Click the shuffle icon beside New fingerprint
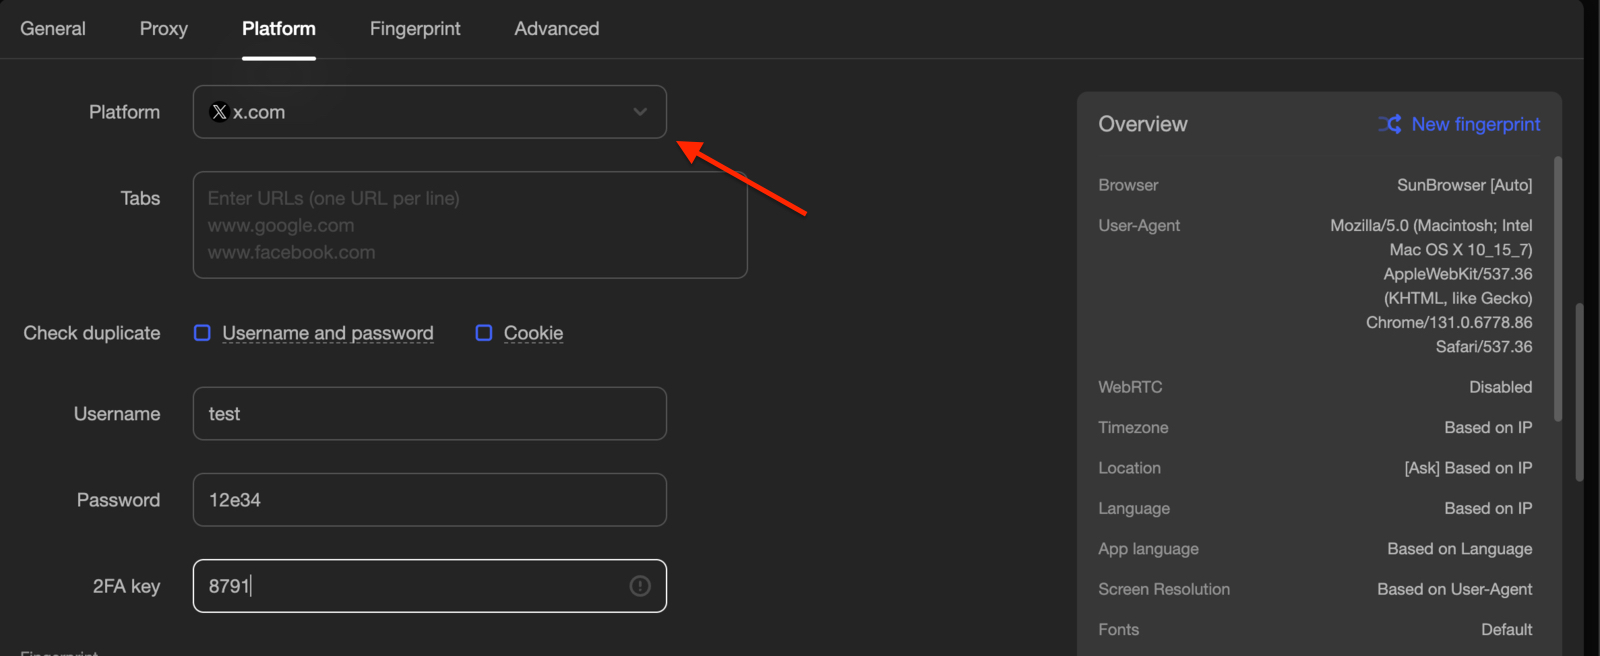Image resolution: width=1600 pixels, height=656 pixels. [x=1390, y=124]
